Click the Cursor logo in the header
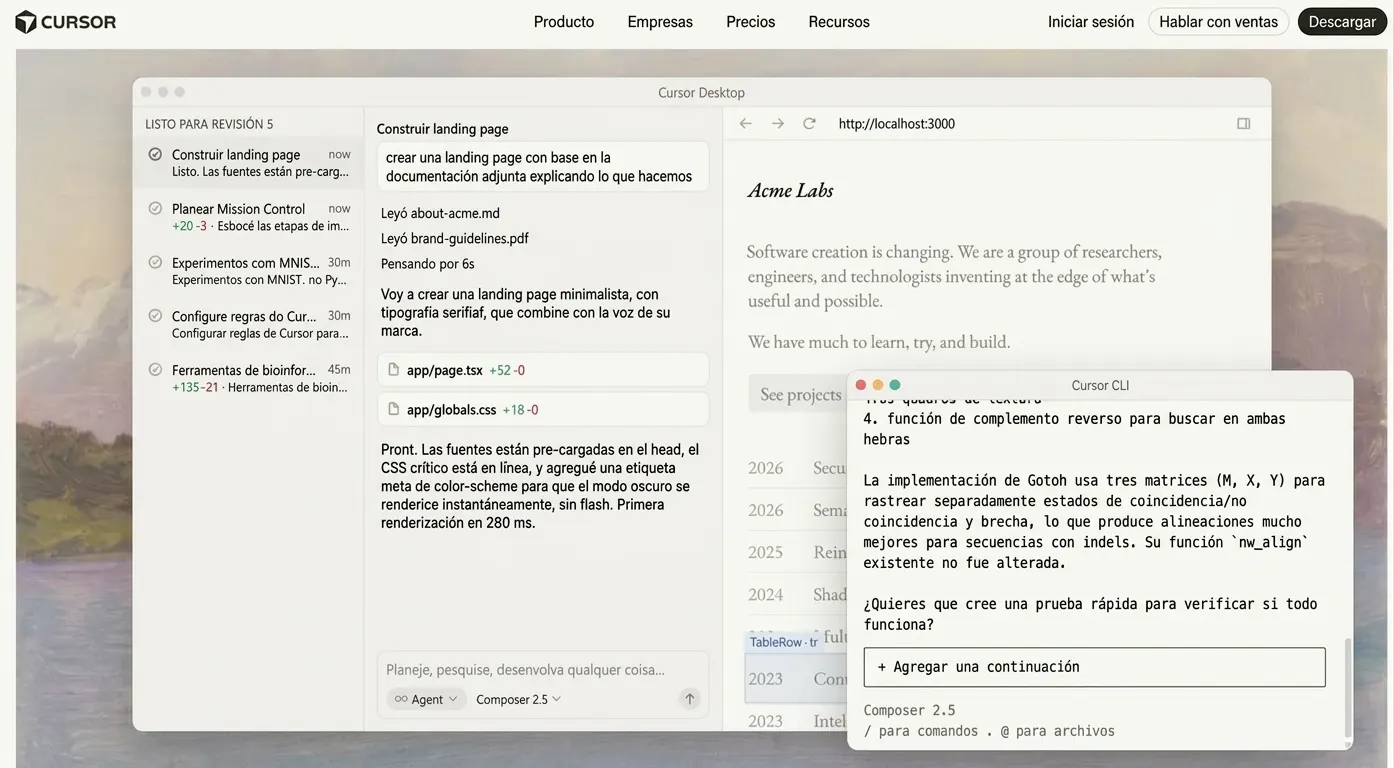The height and width of the screenshot is (768, 1394). 66,22
